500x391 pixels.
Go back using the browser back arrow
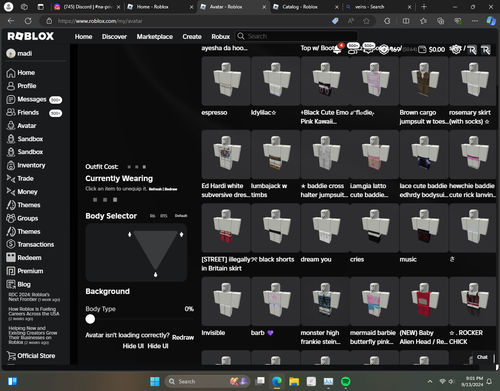coord(11,21)
